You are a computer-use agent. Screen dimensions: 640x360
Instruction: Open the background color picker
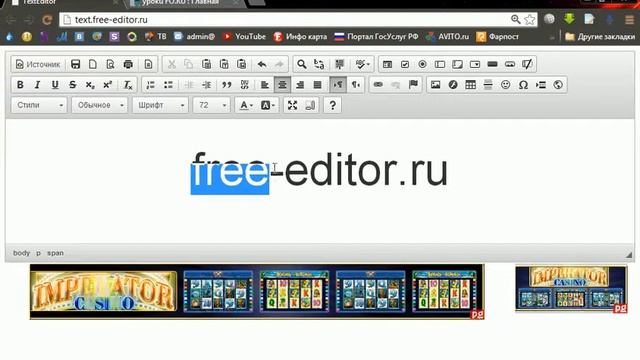(267, 105)
